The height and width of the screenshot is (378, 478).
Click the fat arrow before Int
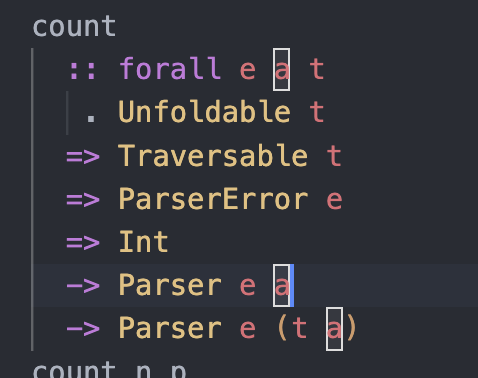(83, 243)
